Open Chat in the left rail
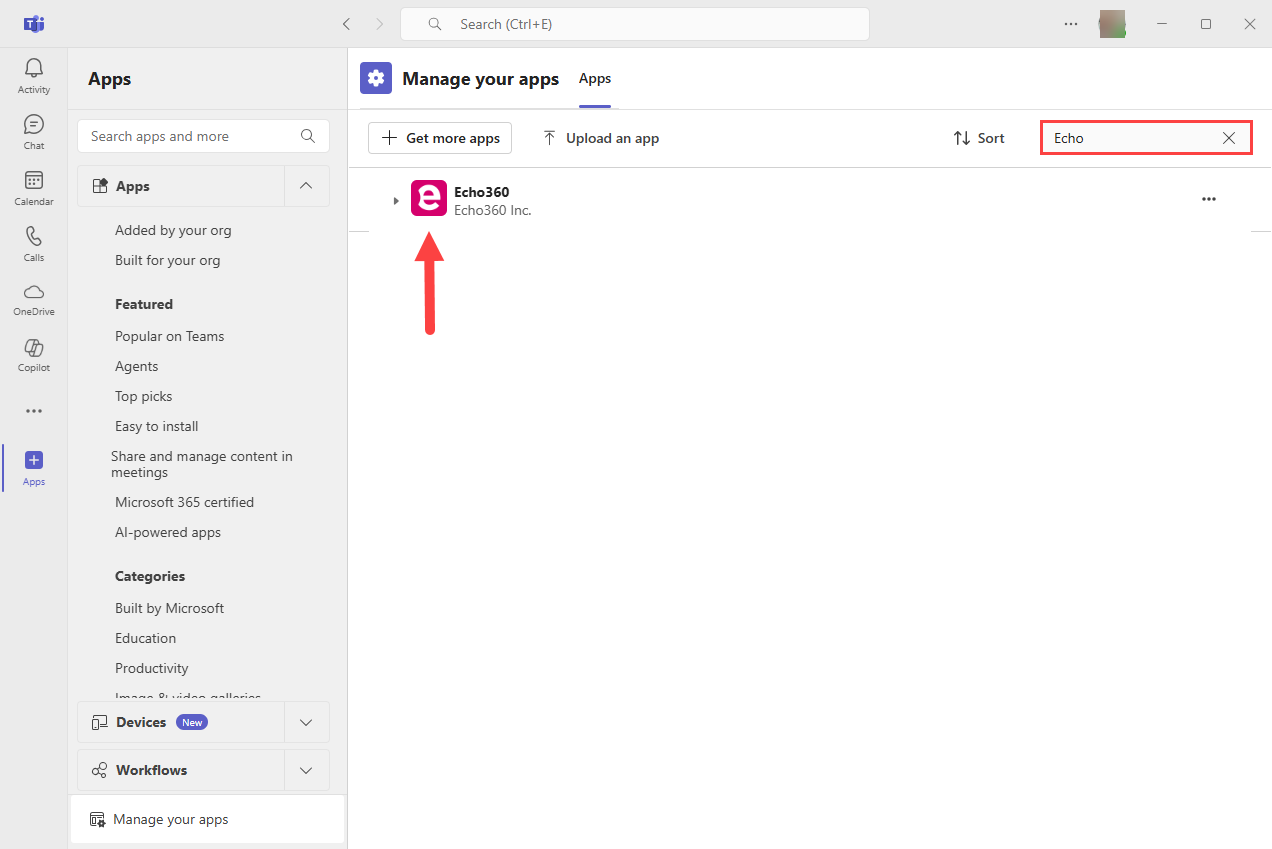1272x849 pixels. tap(34, 132)
